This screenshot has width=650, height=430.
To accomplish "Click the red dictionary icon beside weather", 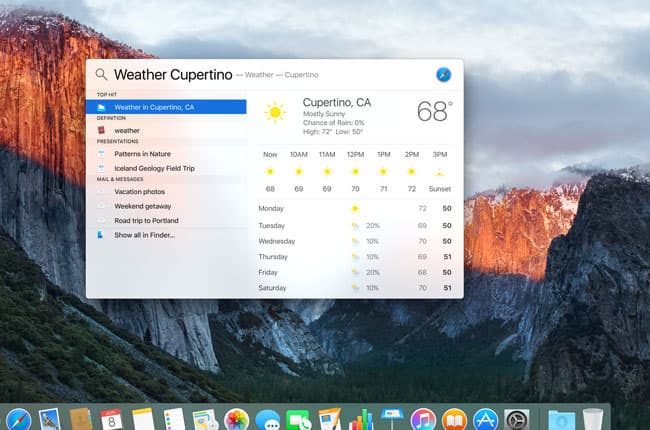I will [x=101, y=130].
